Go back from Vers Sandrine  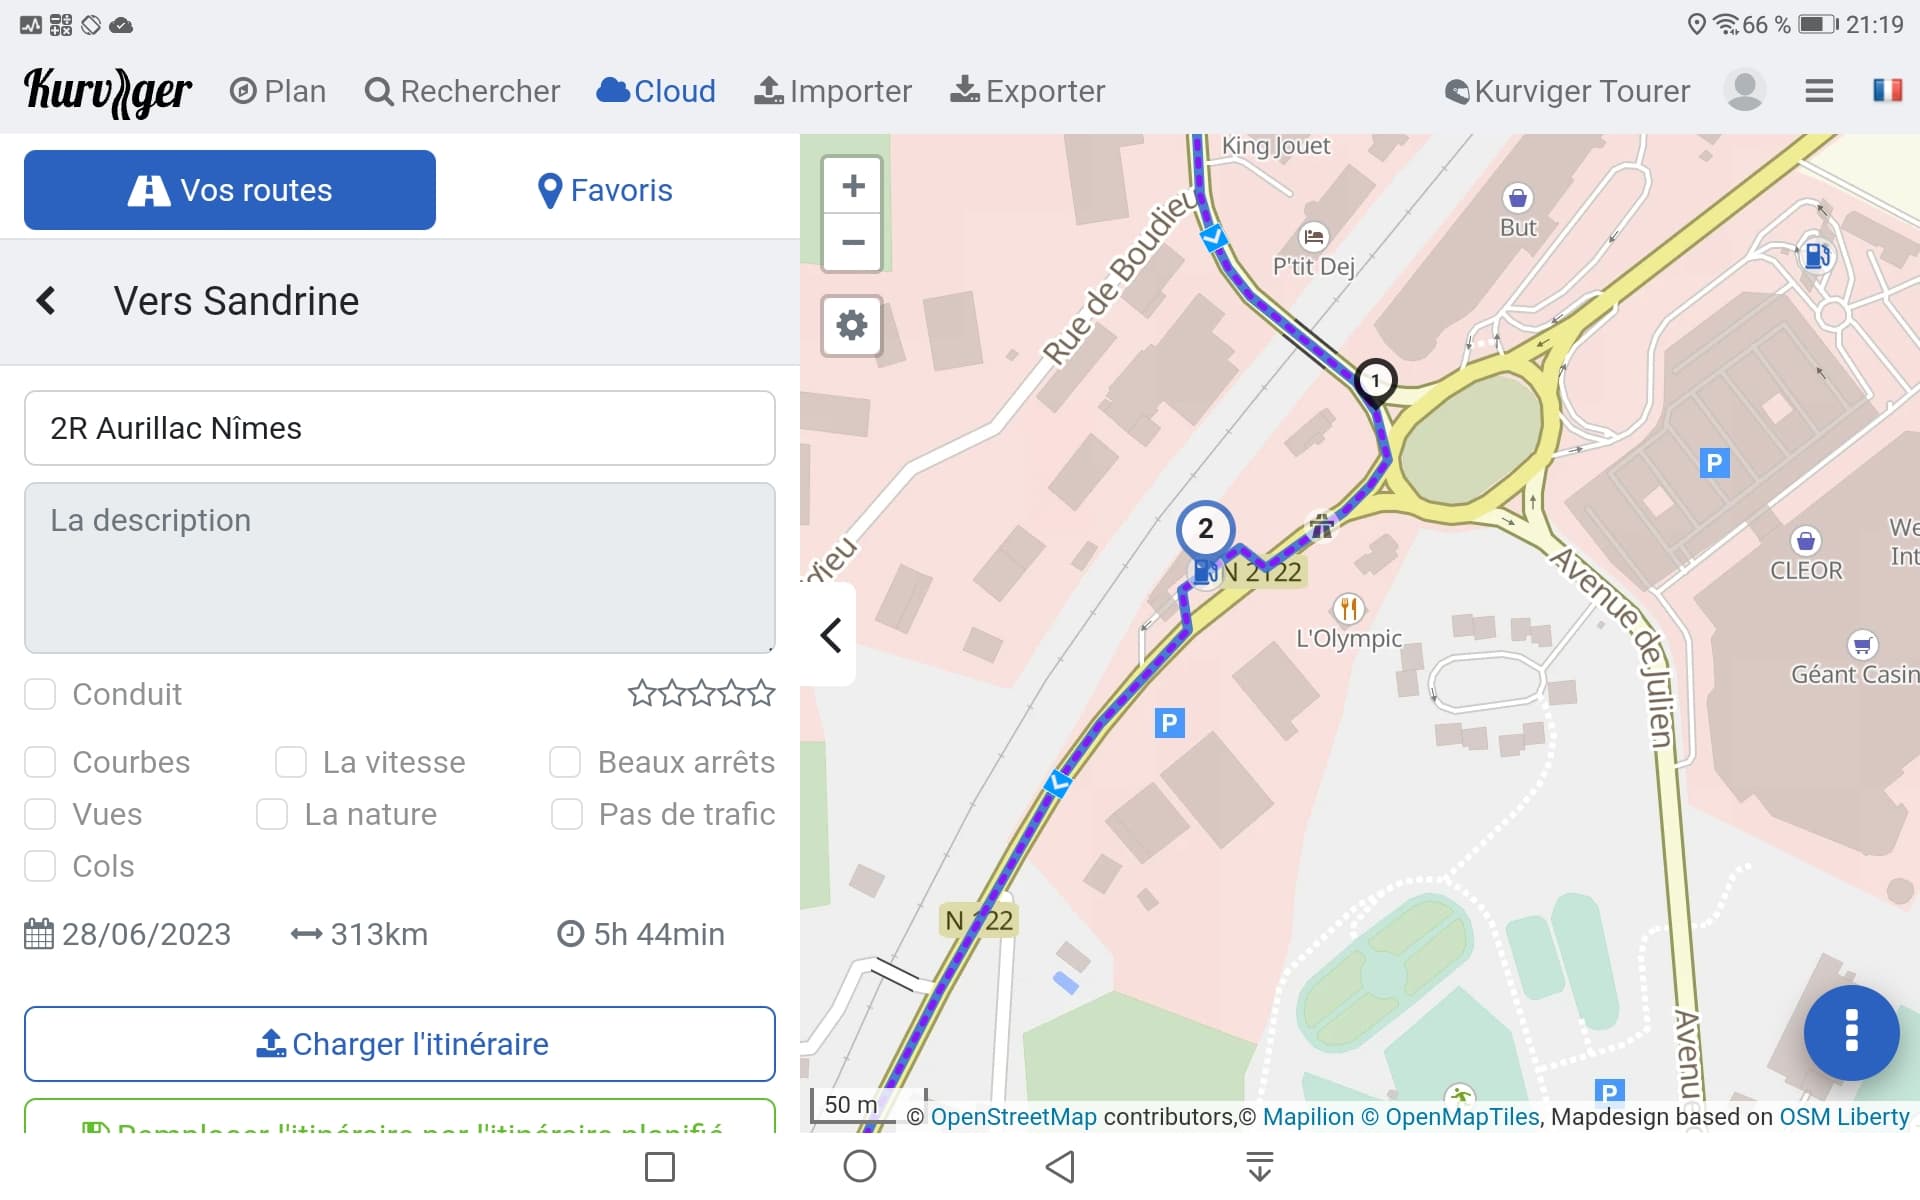(x=46, y=301)
